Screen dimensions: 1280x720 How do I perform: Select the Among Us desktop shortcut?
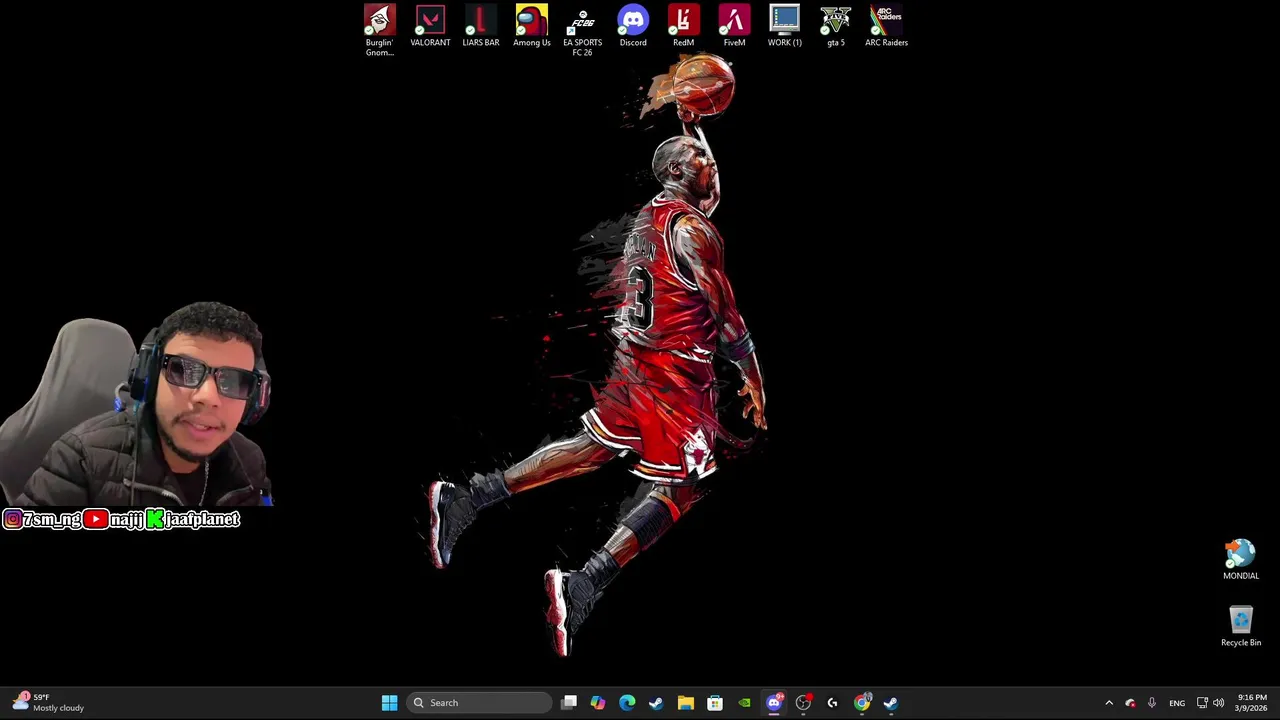(532, 27)
